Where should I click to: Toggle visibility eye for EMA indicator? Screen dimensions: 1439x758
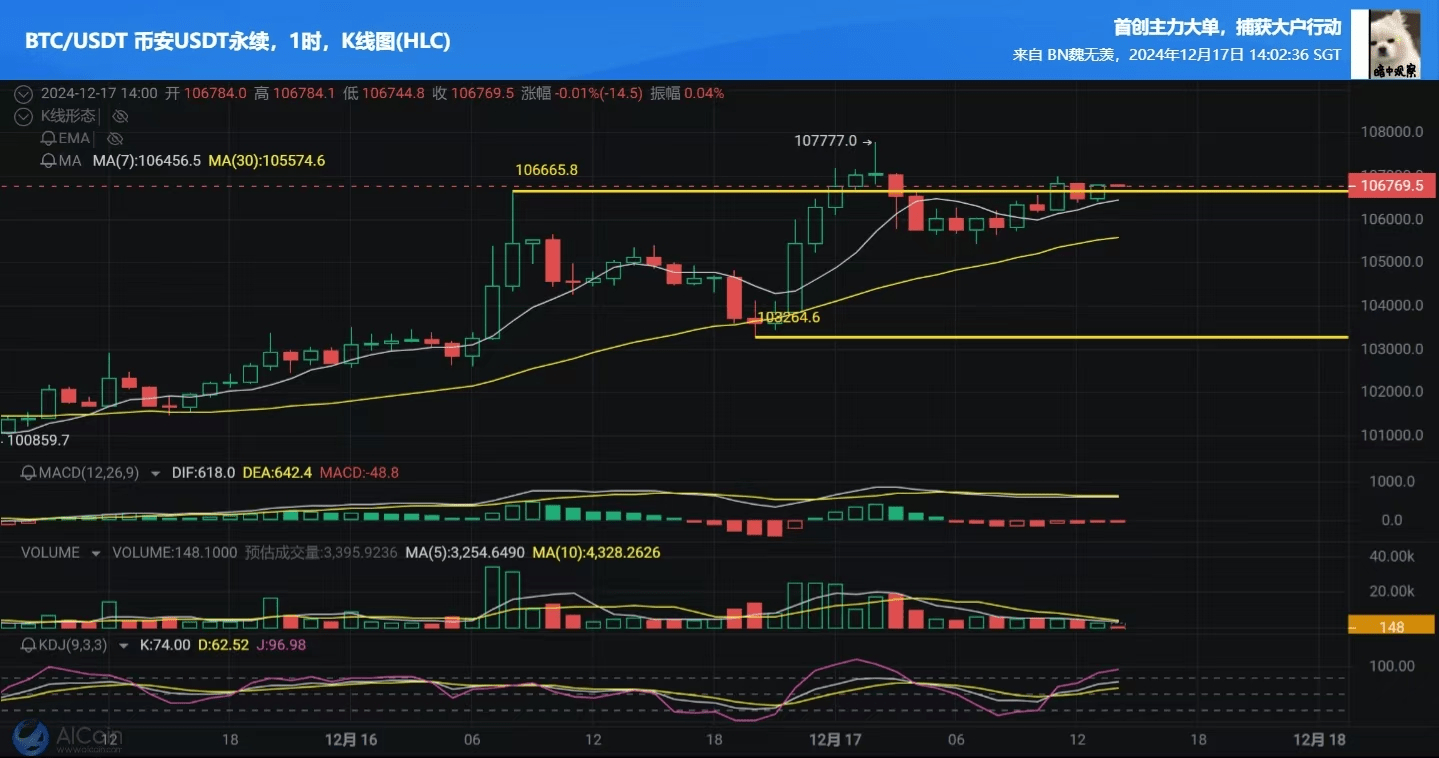(115, 138)
